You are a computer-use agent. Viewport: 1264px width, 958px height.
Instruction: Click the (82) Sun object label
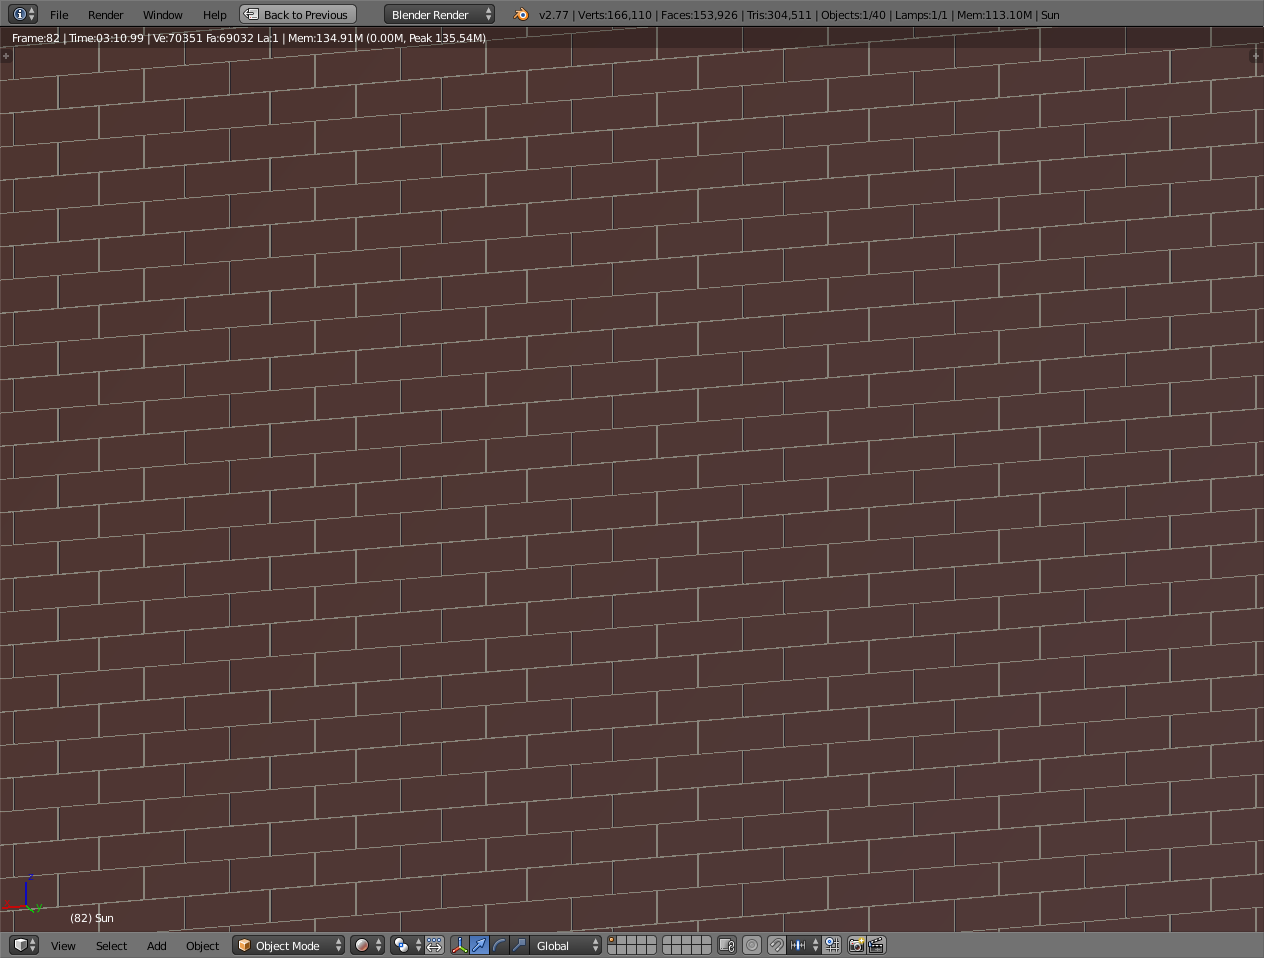pos(92,918)
